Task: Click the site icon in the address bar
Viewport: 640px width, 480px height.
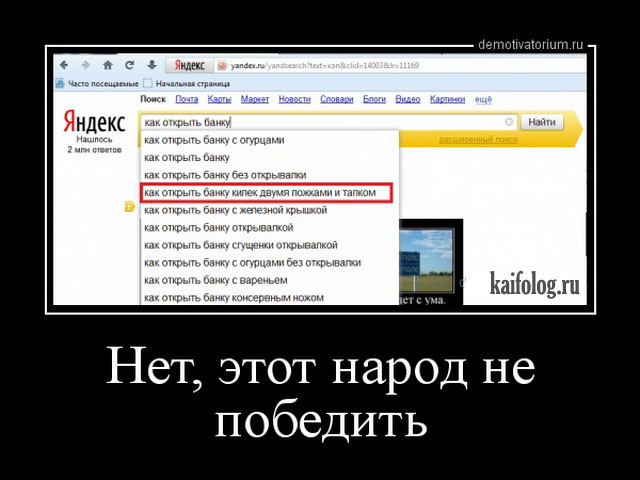Action: [222, 65]
